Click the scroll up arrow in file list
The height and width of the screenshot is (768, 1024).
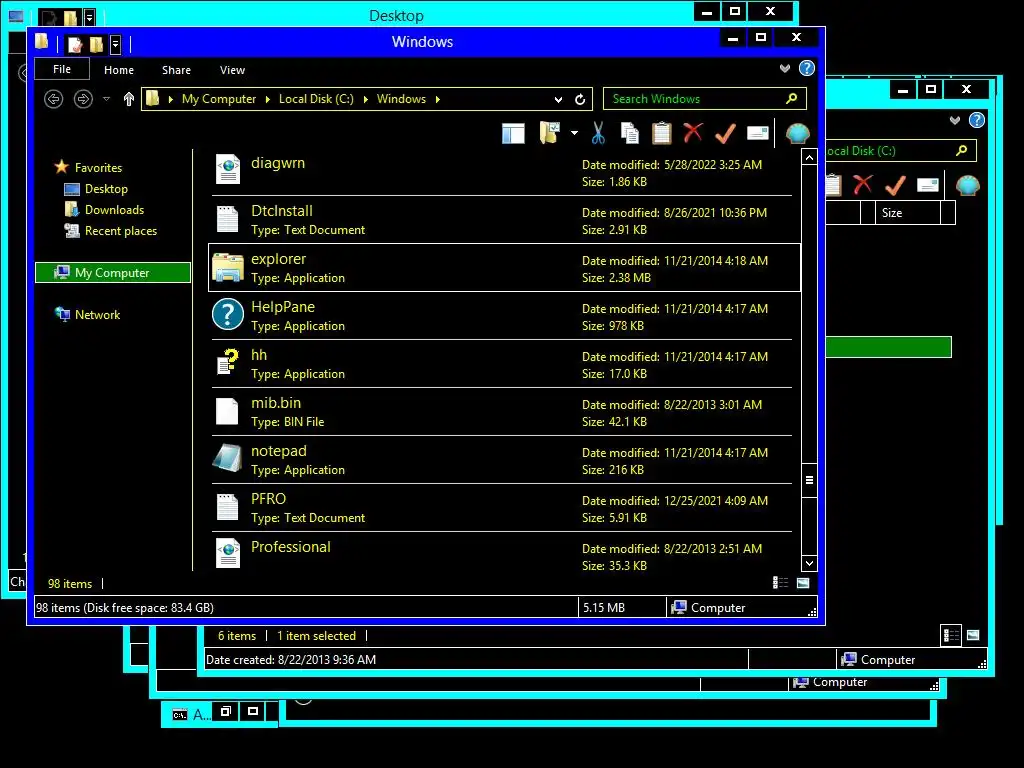pyautogui.click(x=809, y=157)
